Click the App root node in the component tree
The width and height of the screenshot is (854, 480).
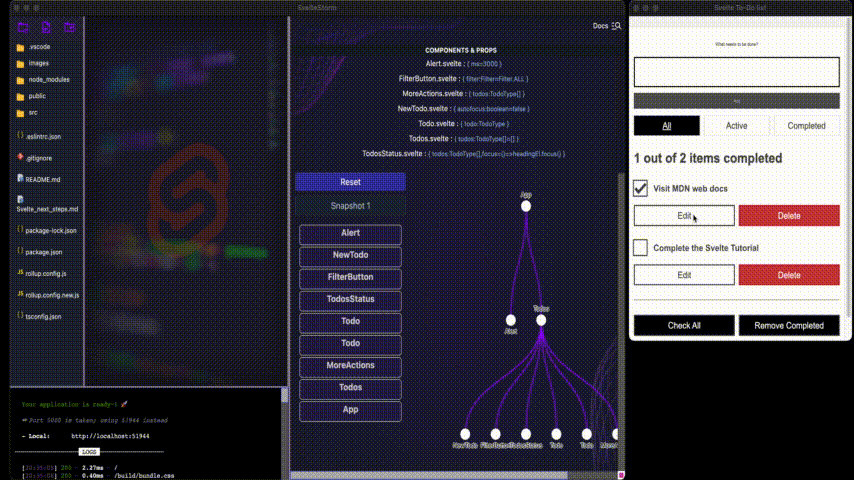526,206
